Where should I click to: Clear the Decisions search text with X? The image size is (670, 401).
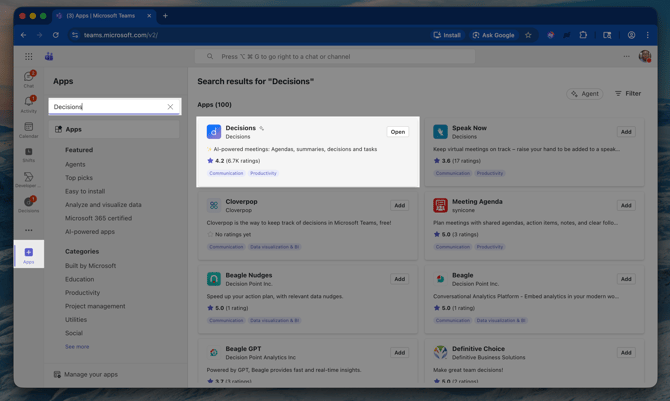[x=170, y=107]
